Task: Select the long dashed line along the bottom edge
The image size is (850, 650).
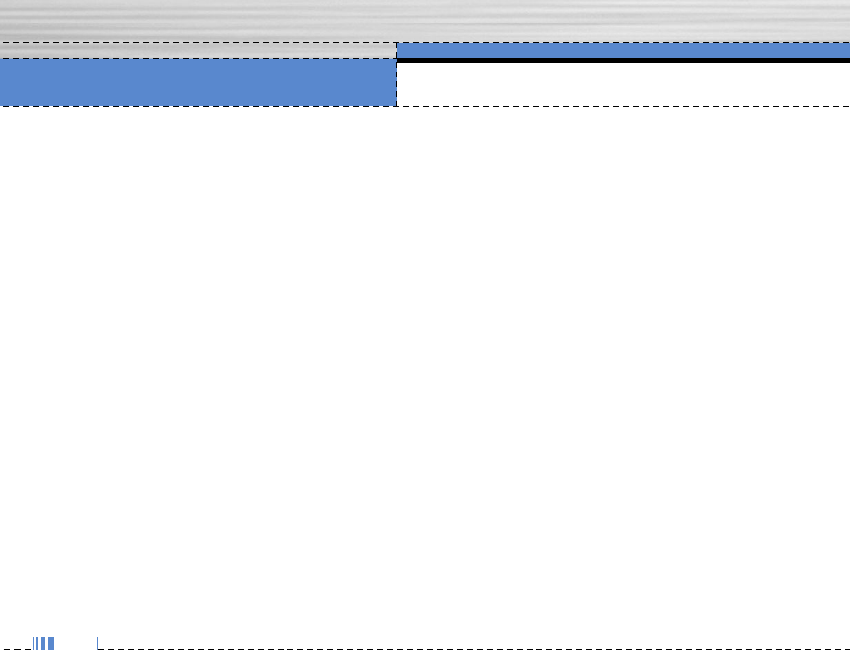Action: click(x=474, y=649)
